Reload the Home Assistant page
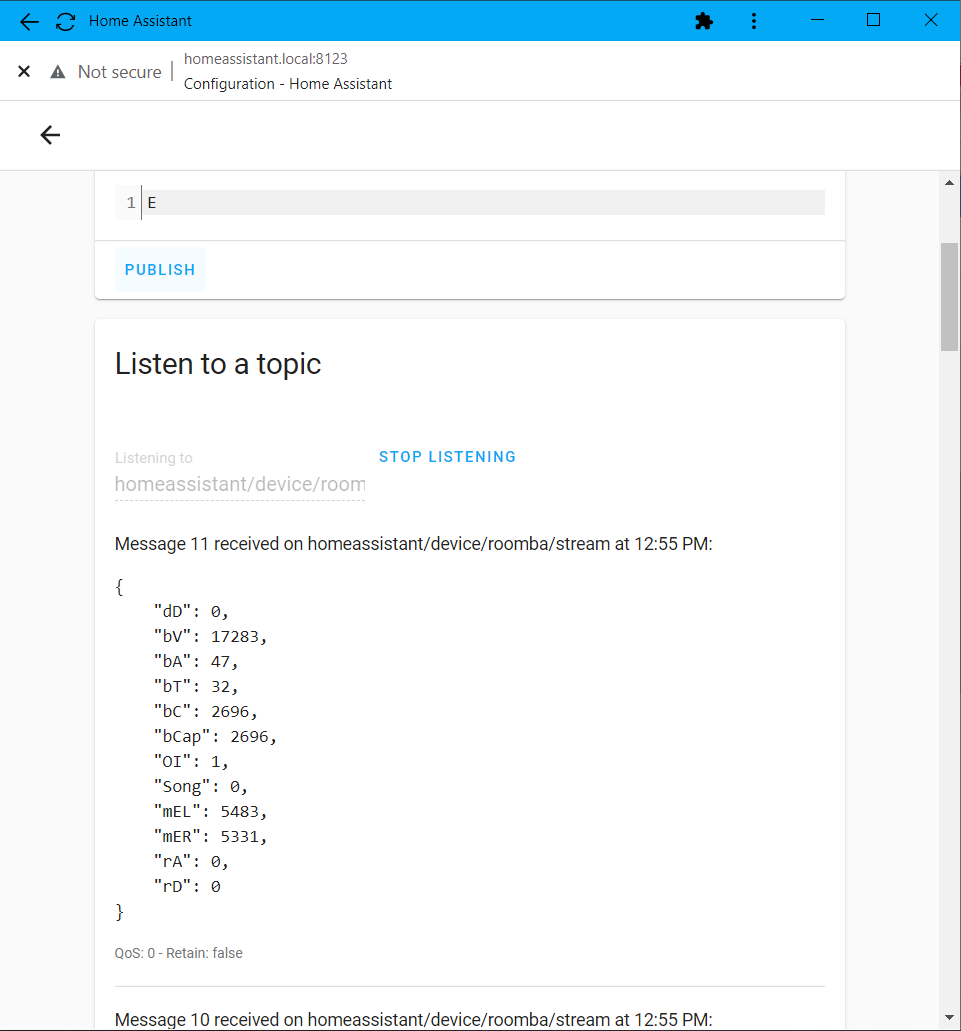The height and width of the screenshot is (1031, 961). coord(66,22)
